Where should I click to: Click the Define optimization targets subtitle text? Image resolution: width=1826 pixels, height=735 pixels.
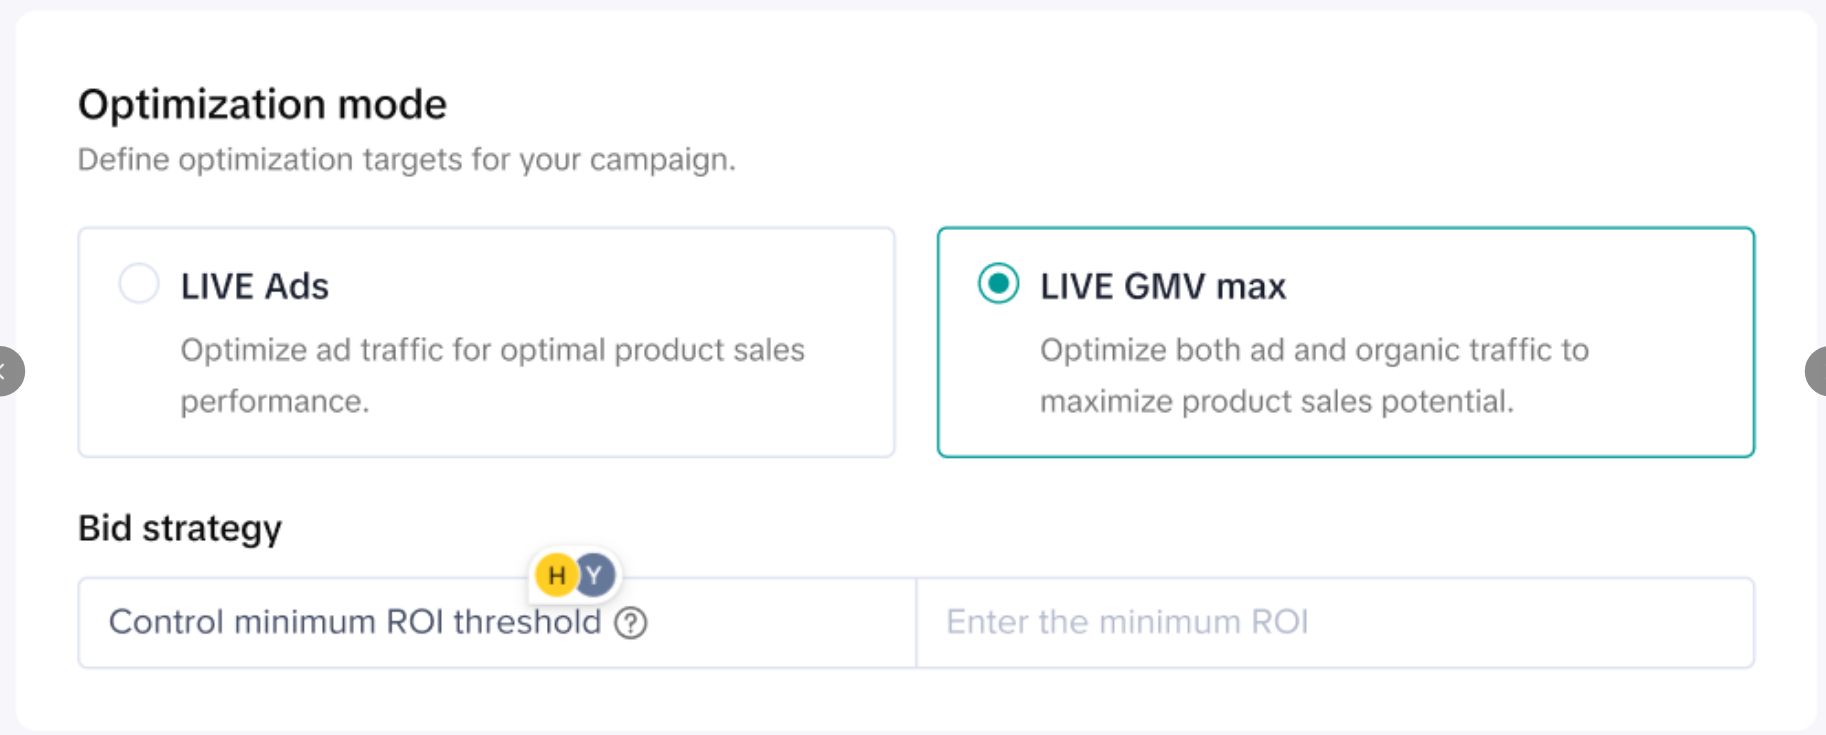click(x=406, y=160)
